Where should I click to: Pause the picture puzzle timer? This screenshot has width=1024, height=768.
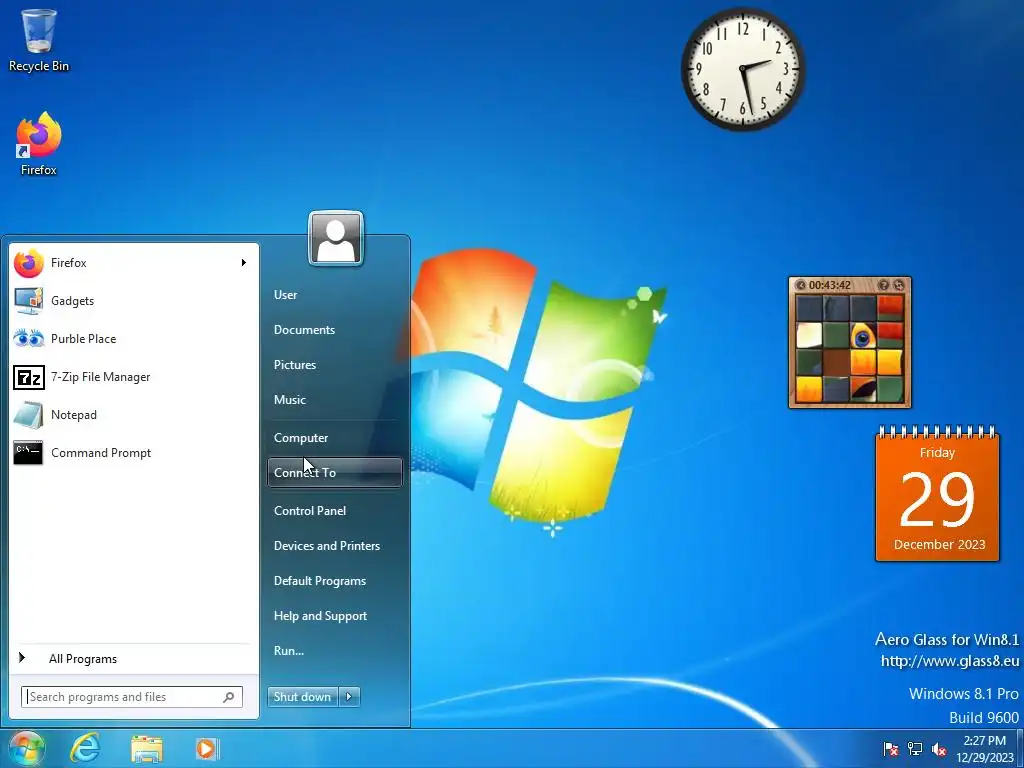click(x=801, y=285)
